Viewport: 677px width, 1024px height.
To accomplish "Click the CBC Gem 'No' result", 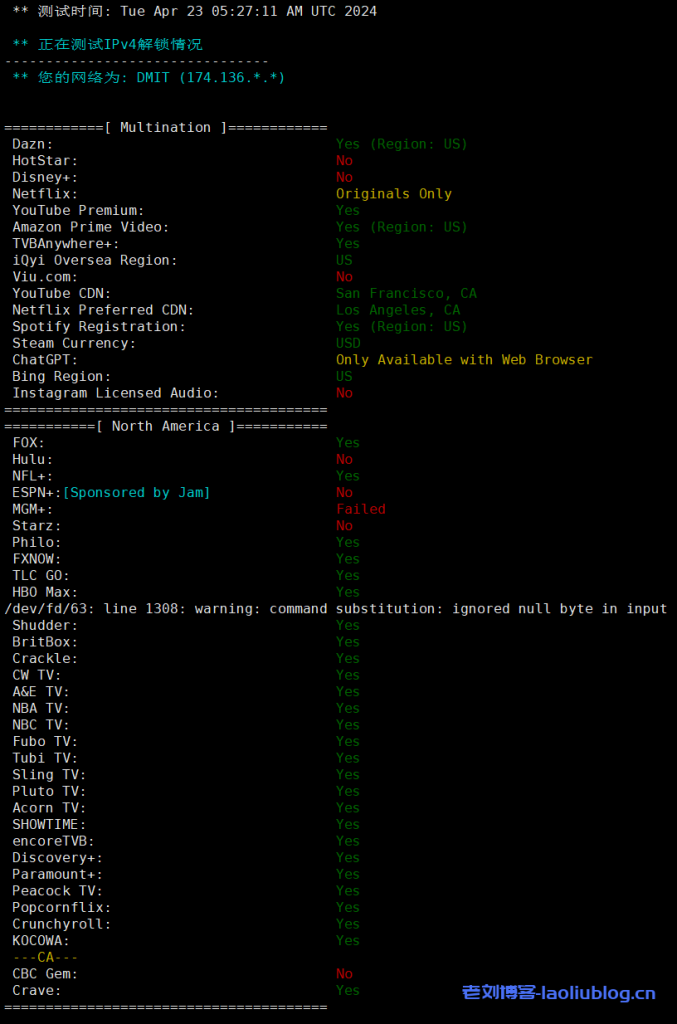I will pos(344,974).
